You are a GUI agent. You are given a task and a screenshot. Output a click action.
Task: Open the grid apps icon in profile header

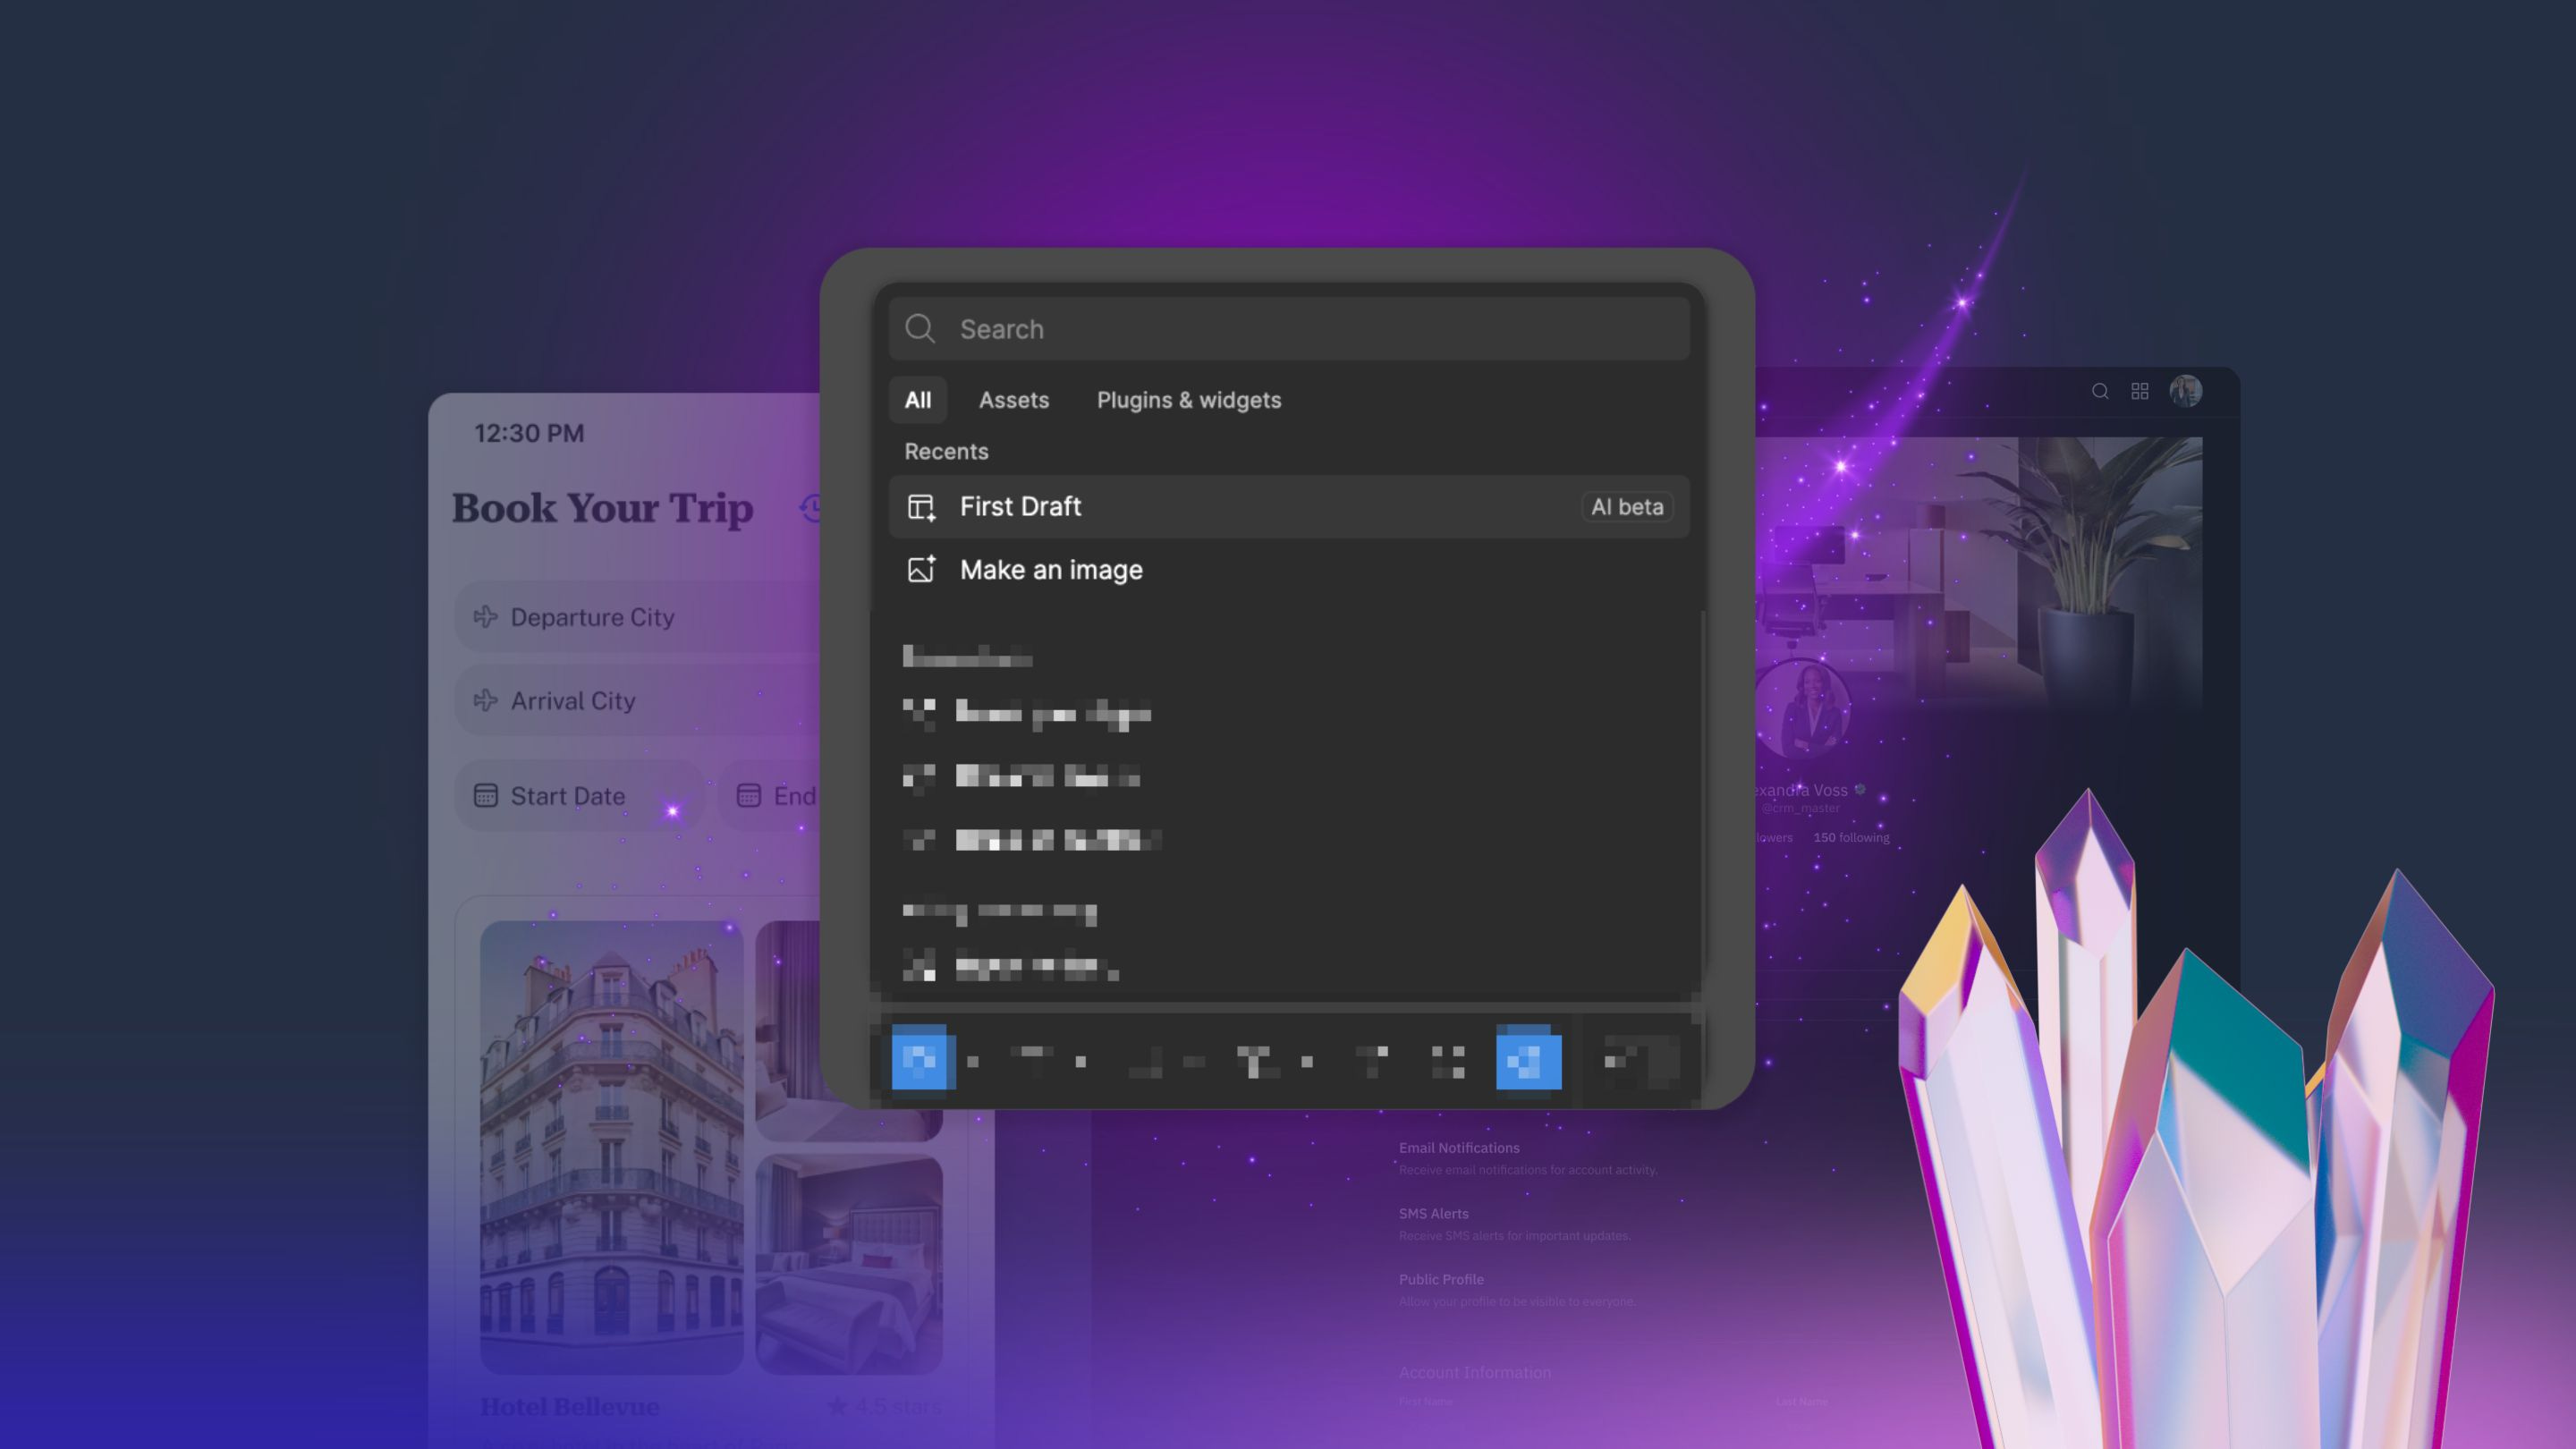tap(2139, 391)
